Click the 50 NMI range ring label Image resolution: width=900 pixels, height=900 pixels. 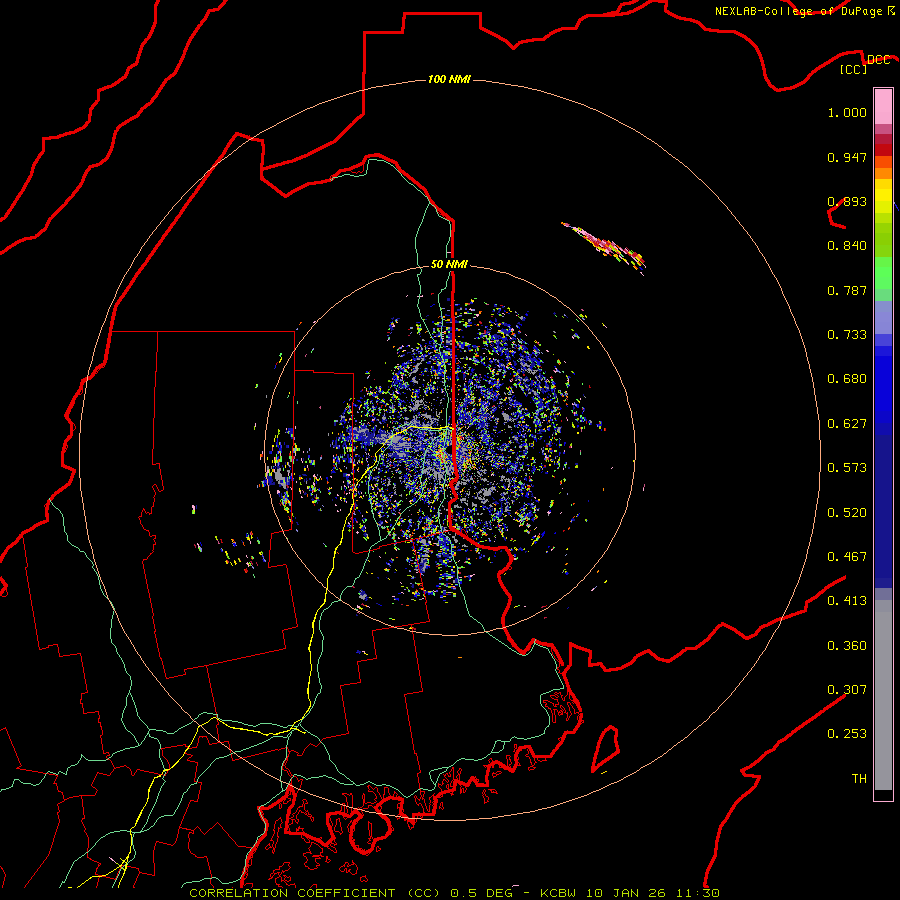click(x=449, y=264)
